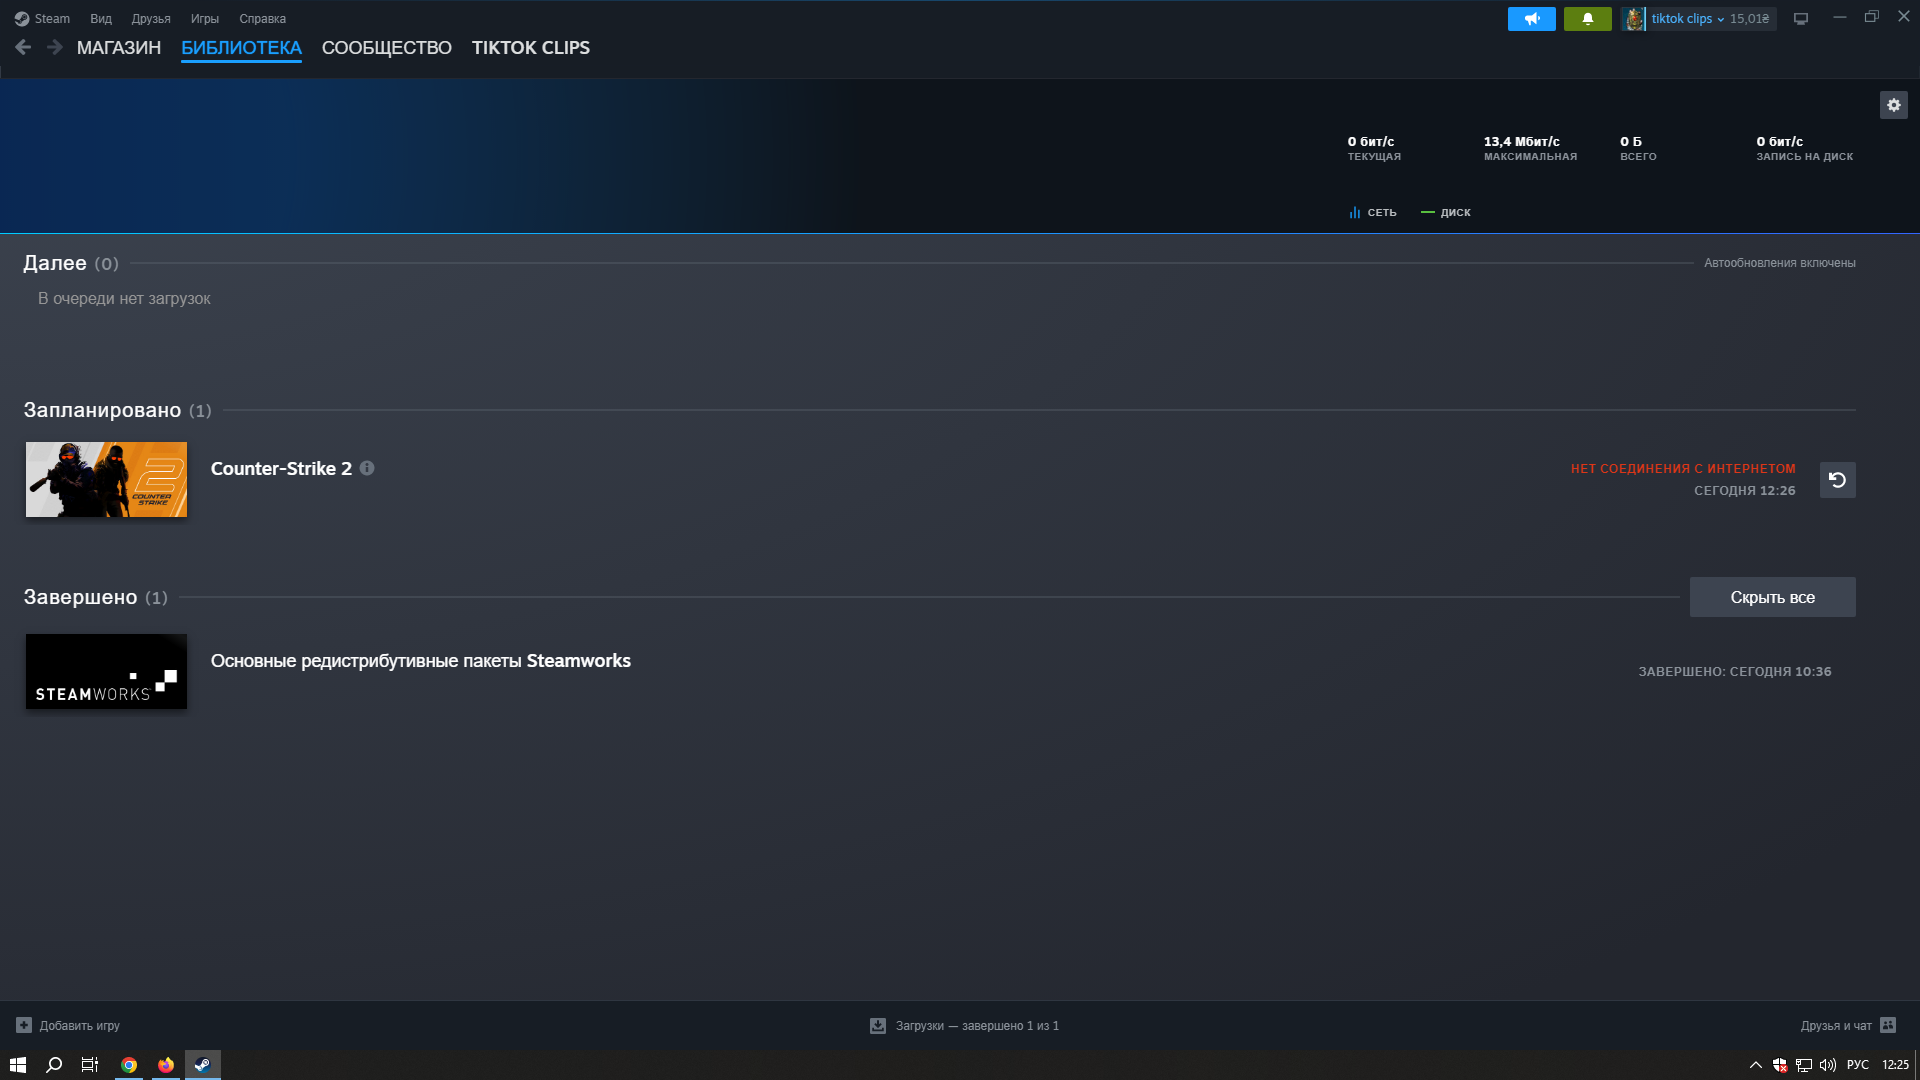This screenshot has width=1920, height=1080.
Task: Switch to Big Picture mode icon
Action: tap(1801, 19)
